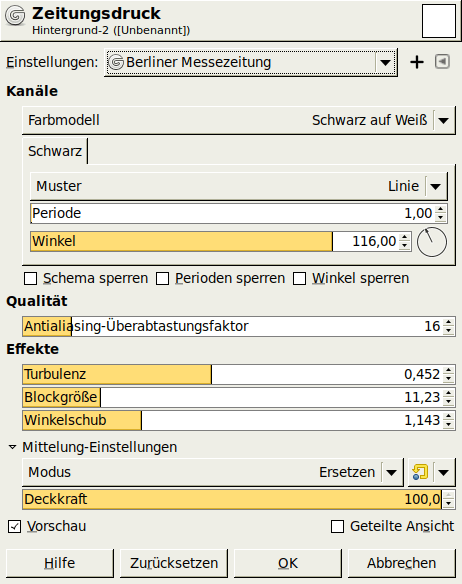This screenshot has width=462, height=584.
Task: Decrease the Blockgröße value with the down arrow
Action: (x=449, y=402)
